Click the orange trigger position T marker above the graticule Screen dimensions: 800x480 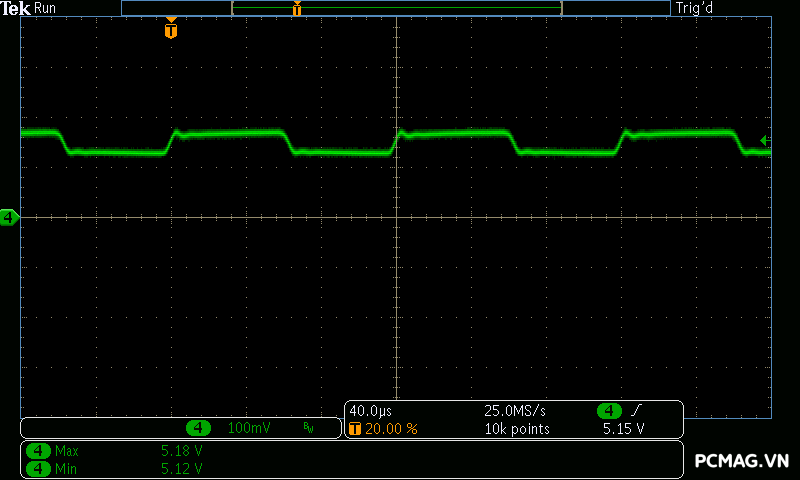pyautogui.click(x=171, y=31)
